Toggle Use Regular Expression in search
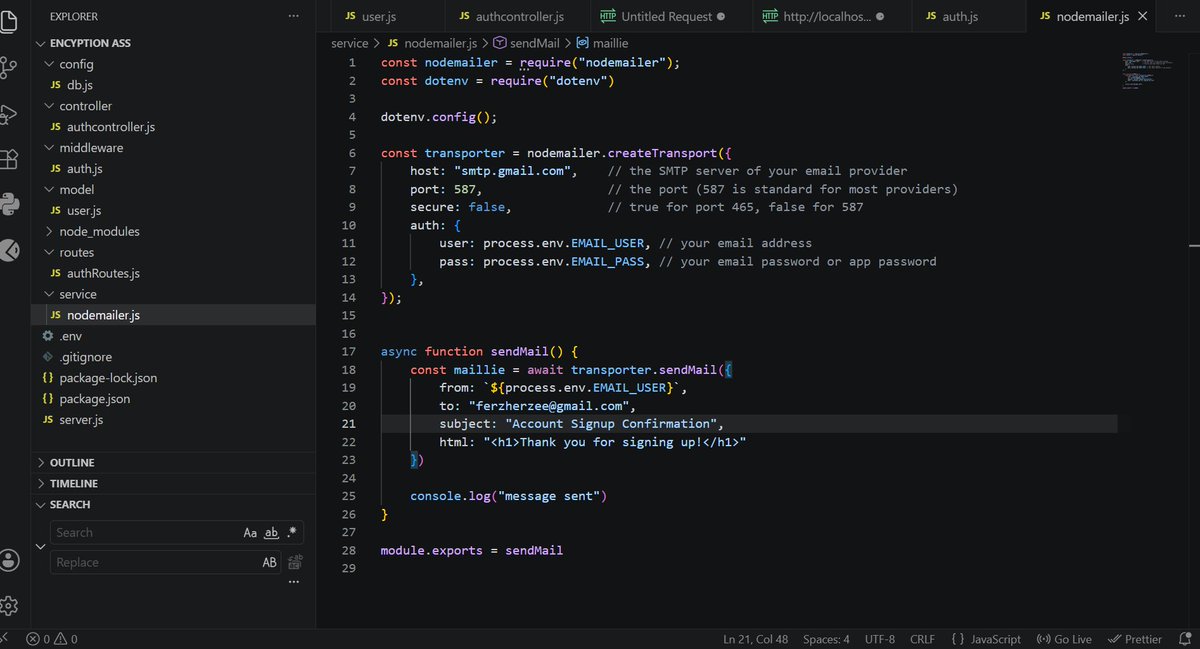Image resolution: width=1200 pixels, height=649 pixels. [x=291, y=533]
